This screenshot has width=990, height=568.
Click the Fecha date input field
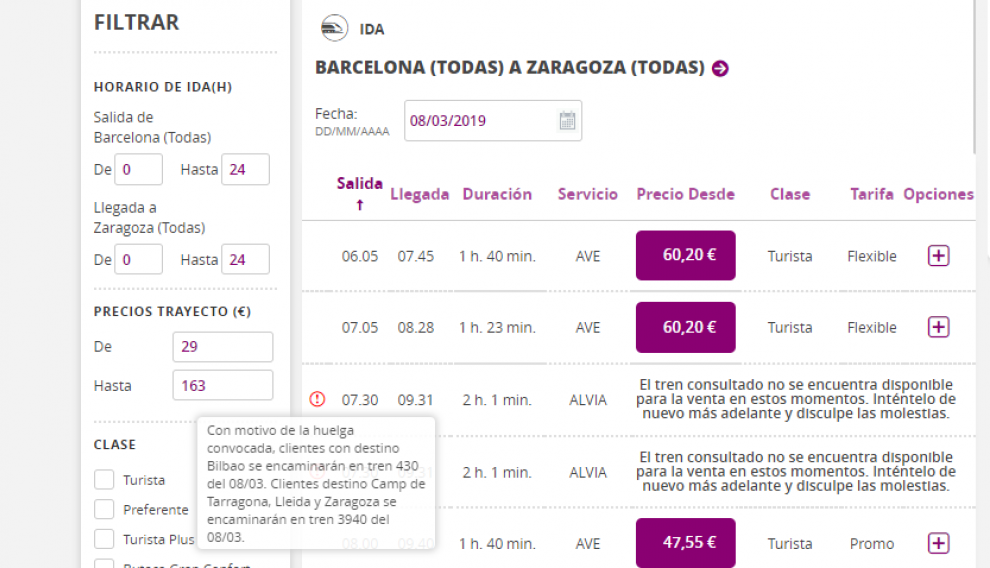point(493,121)
